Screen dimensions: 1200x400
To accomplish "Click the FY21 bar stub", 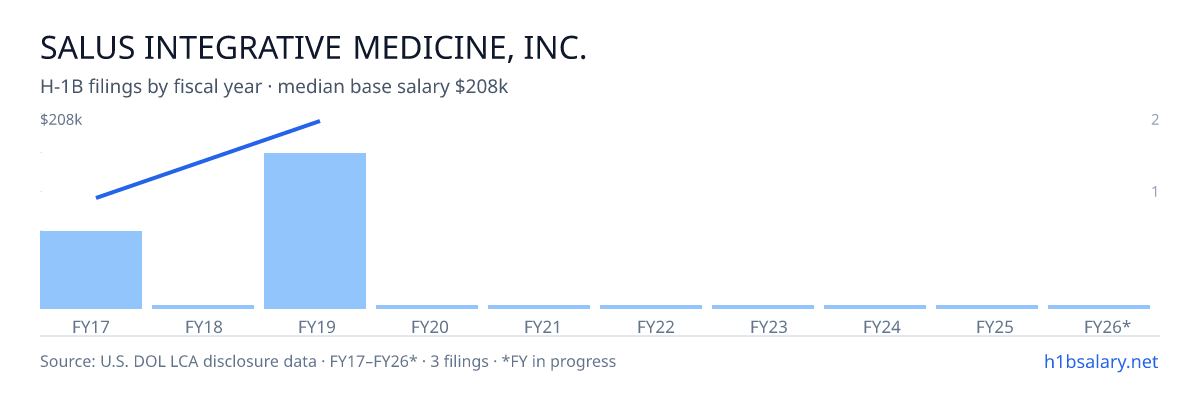I will [x=539, y=307].
